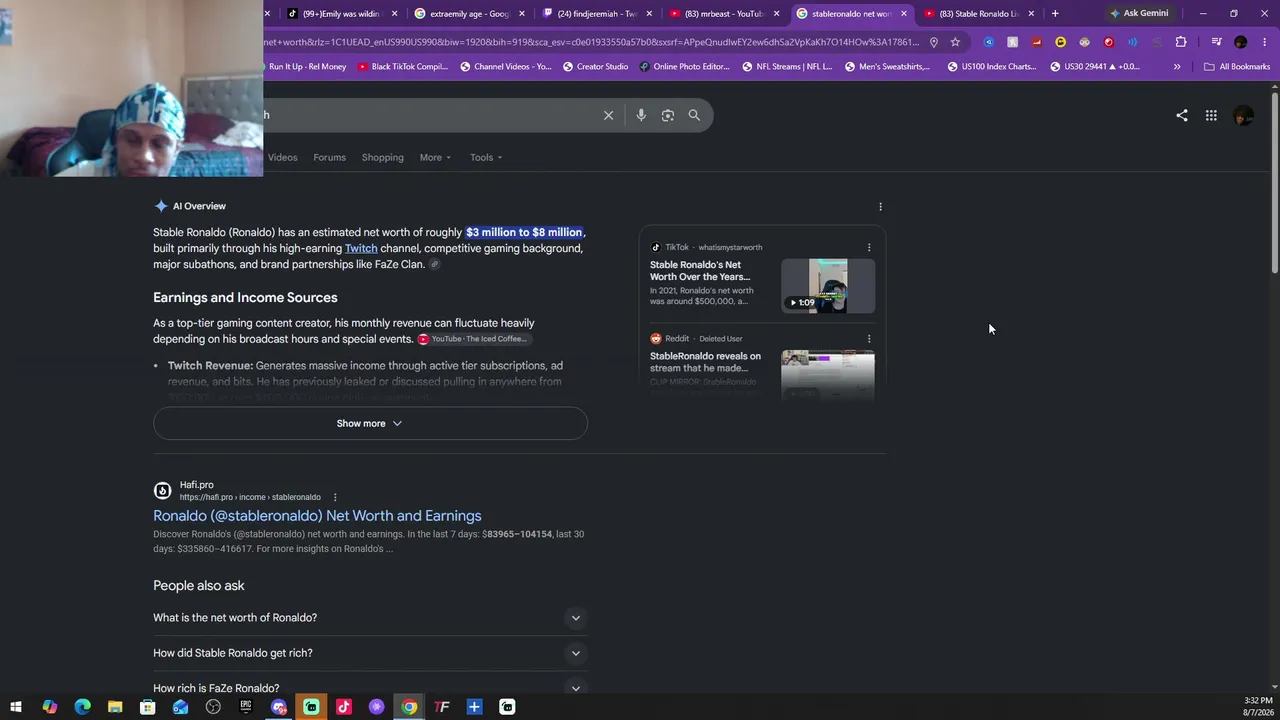Open the Hafi.pro result options menu

click(x=335, y=497)
